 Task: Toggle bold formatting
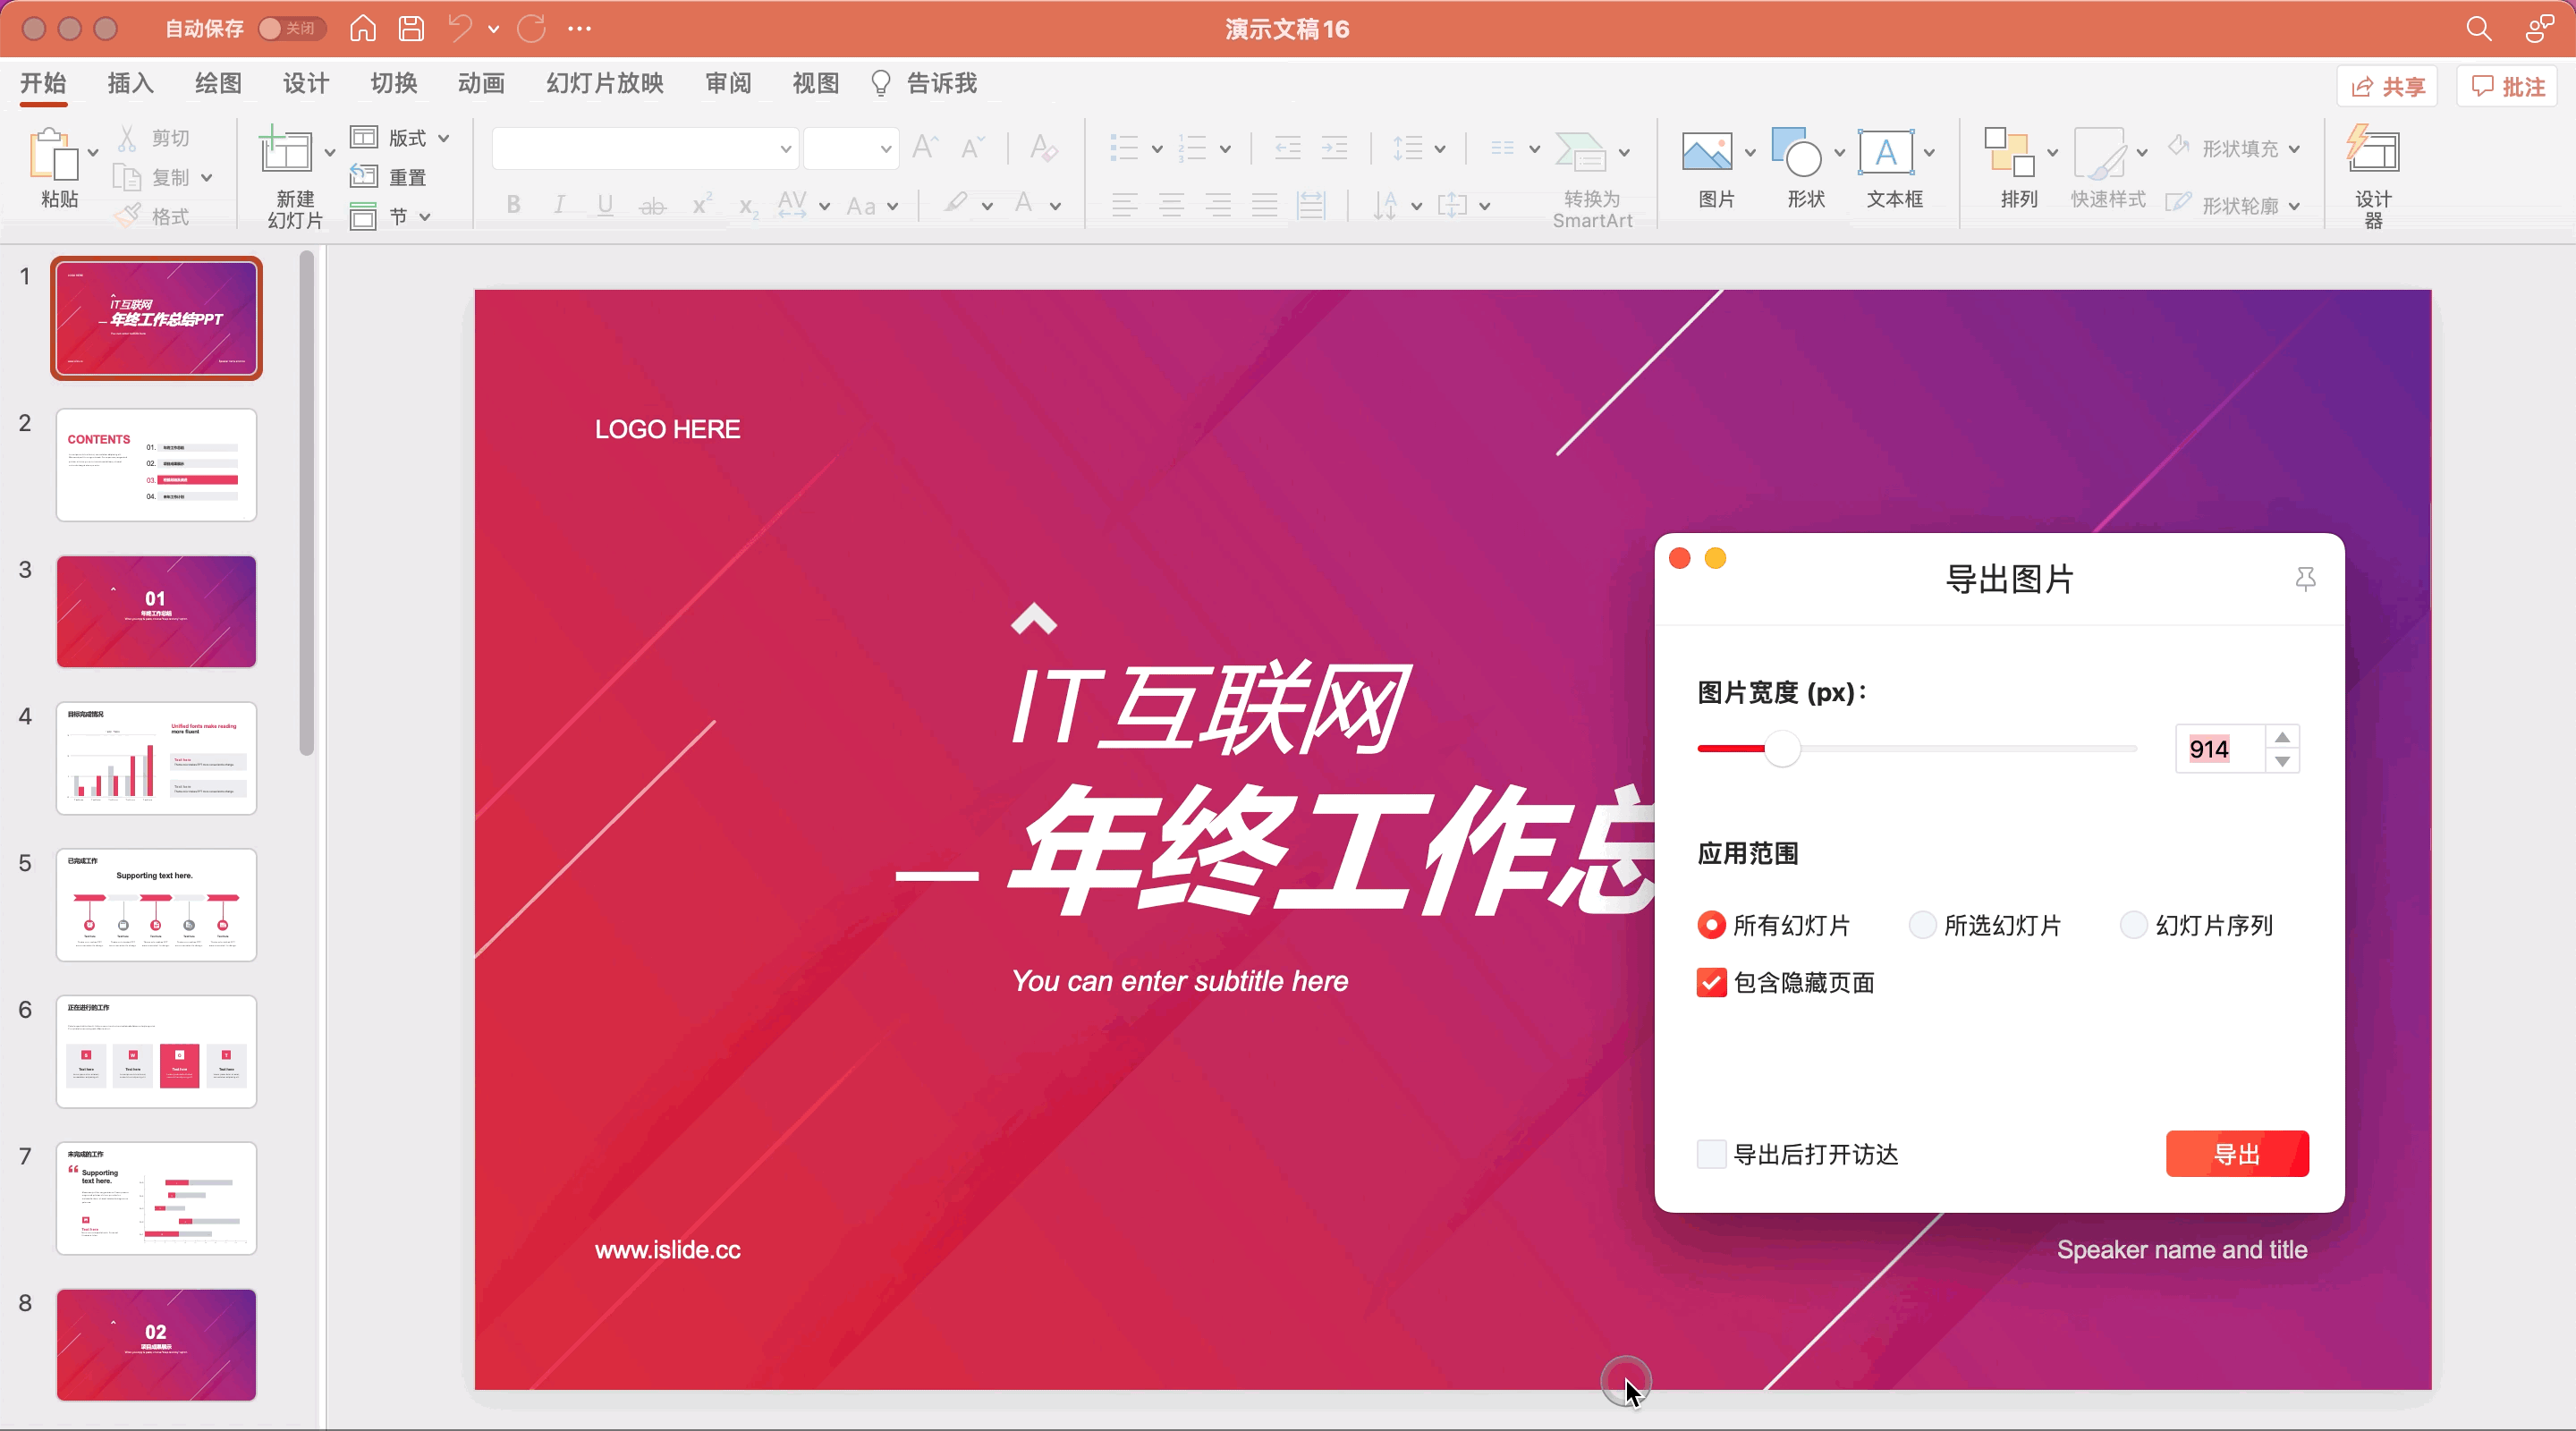513,205
